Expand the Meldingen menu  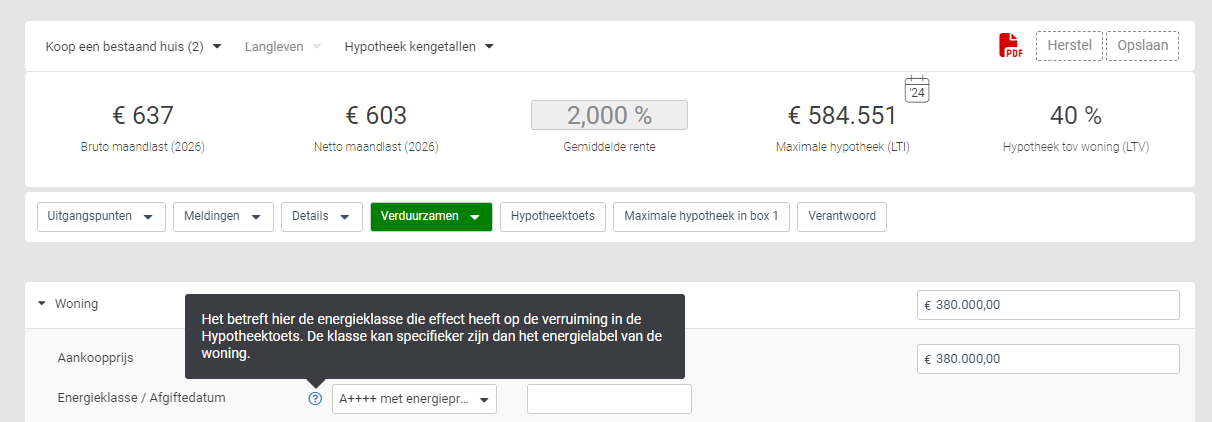(x=223, y=216)
